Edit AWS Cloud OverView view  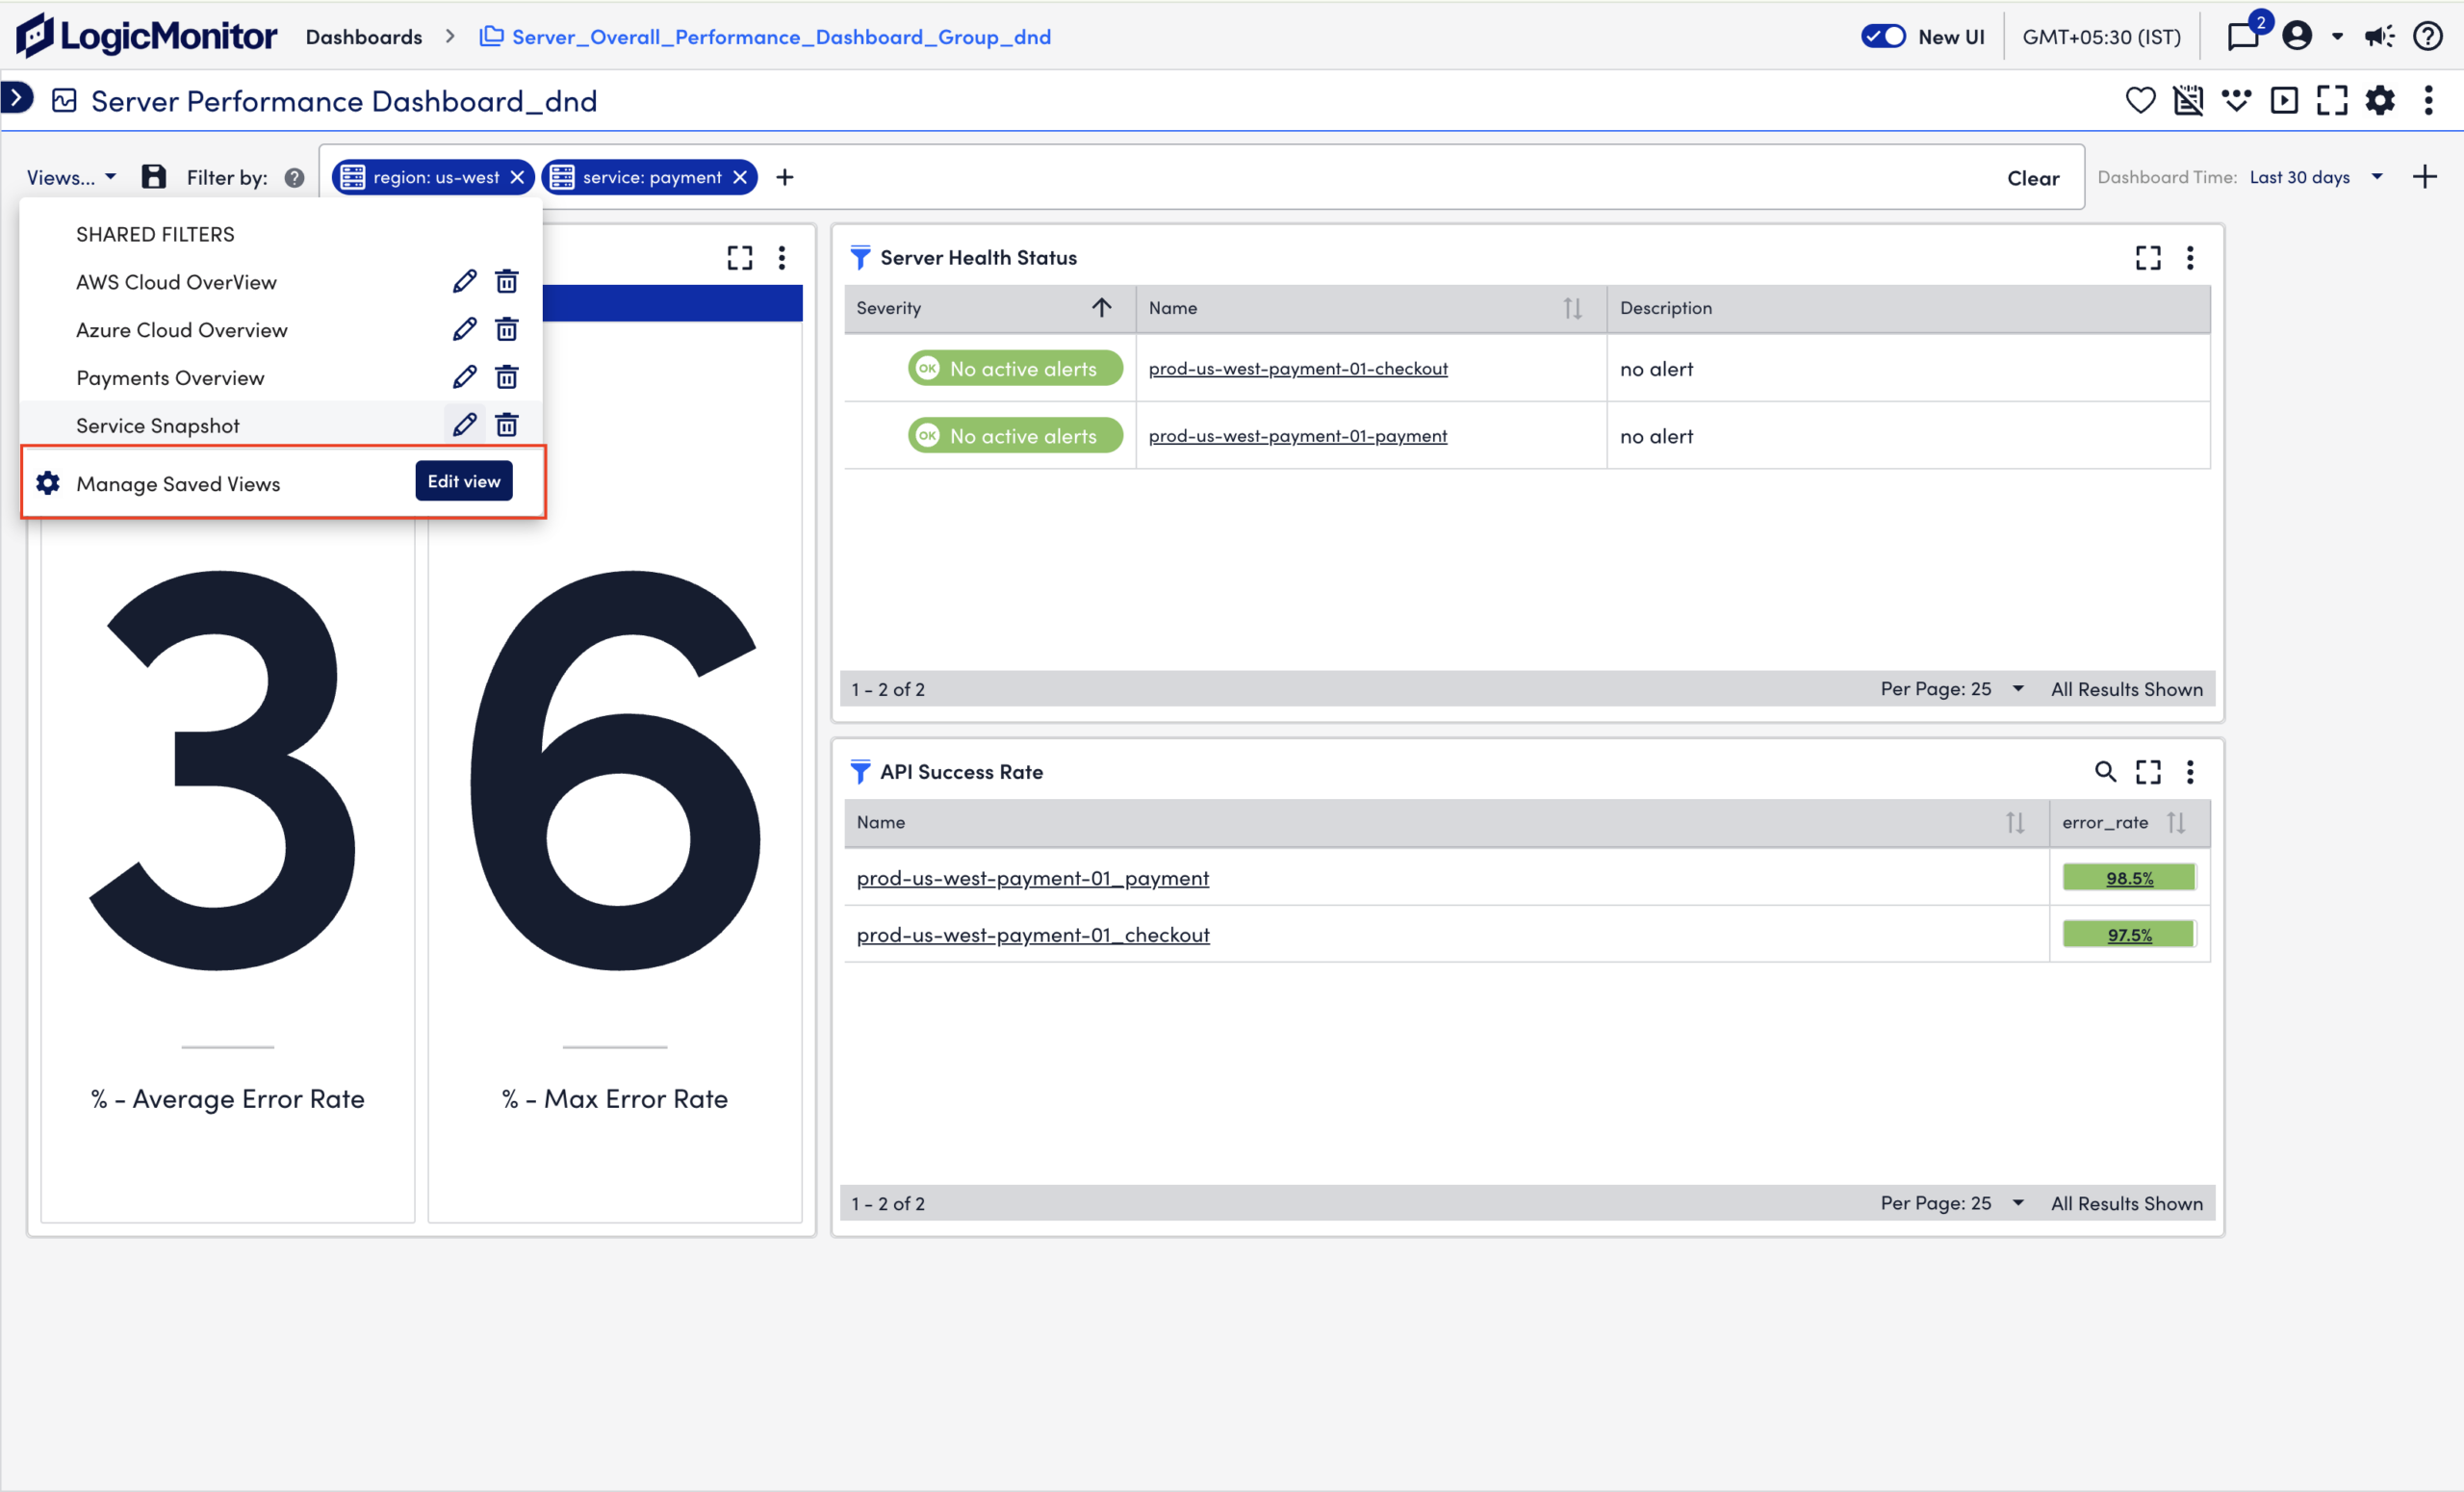[464, 281]
